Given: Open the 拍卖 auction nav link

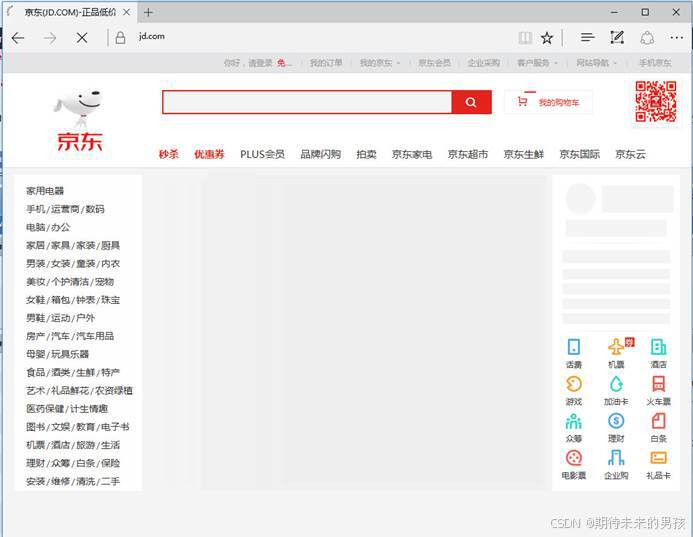Looking at the screenshot, I should tap(366, 154).
